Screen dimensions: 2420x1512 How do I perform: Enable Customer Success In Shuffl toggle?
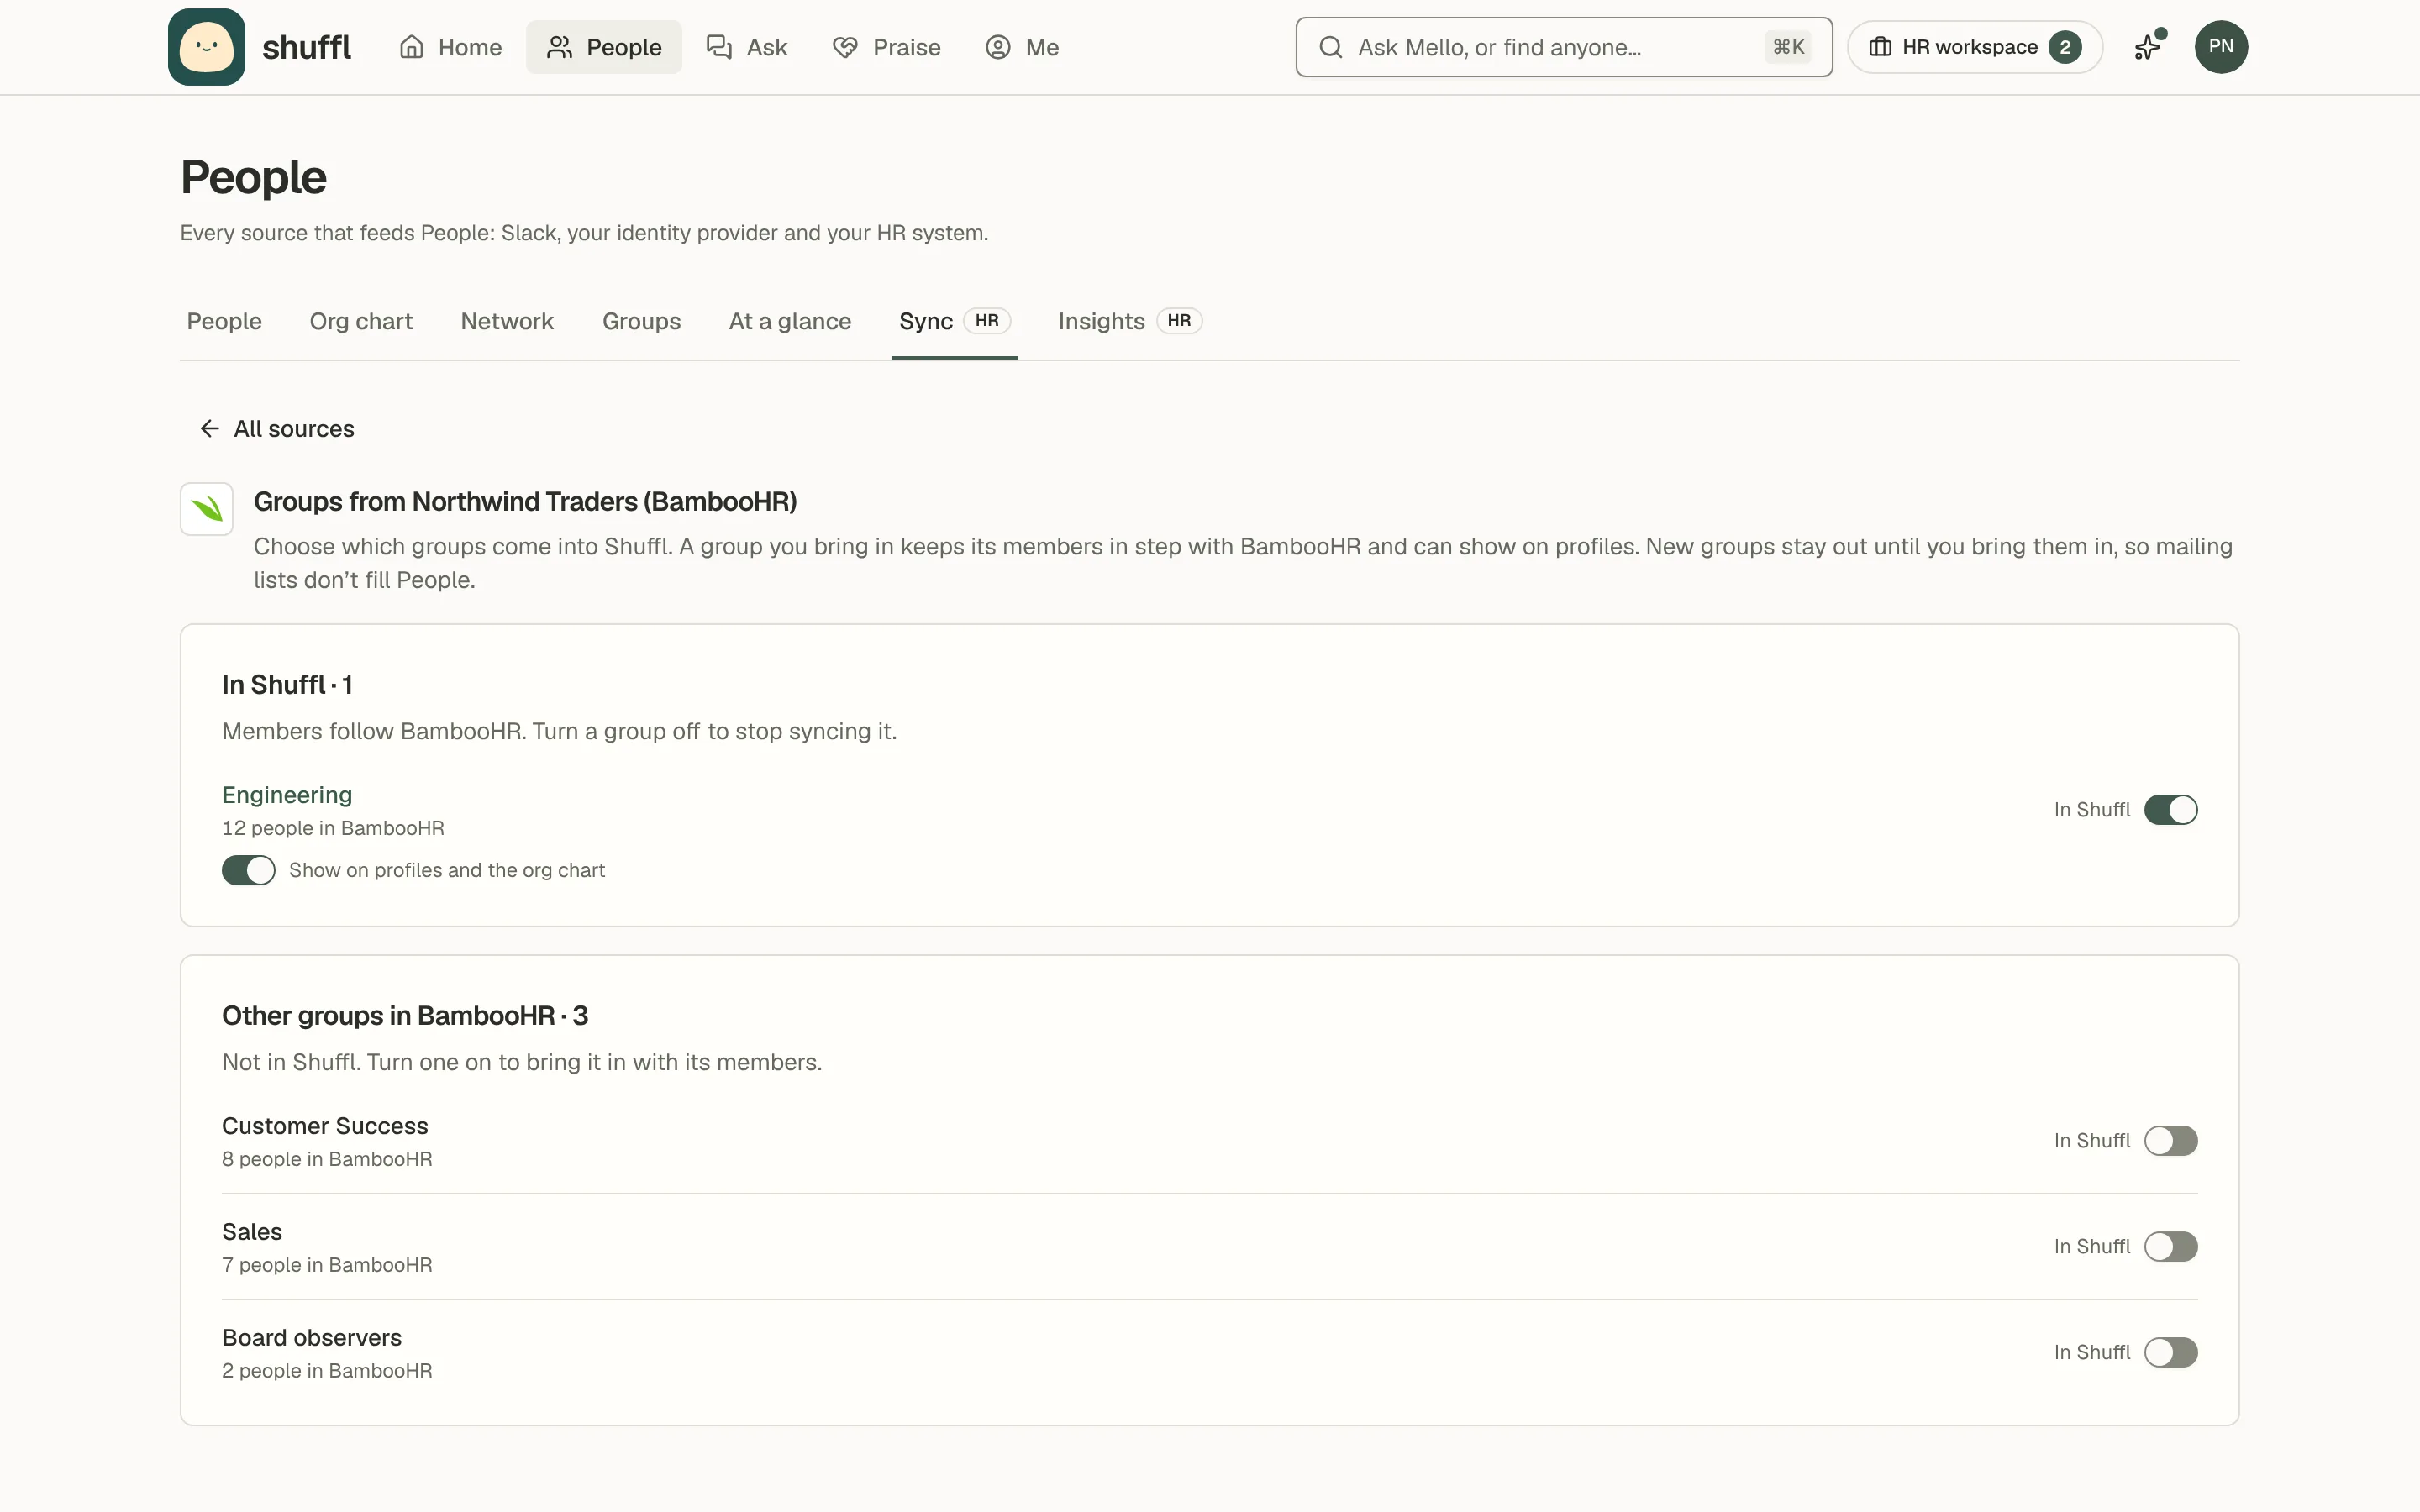[2170, 1141]
